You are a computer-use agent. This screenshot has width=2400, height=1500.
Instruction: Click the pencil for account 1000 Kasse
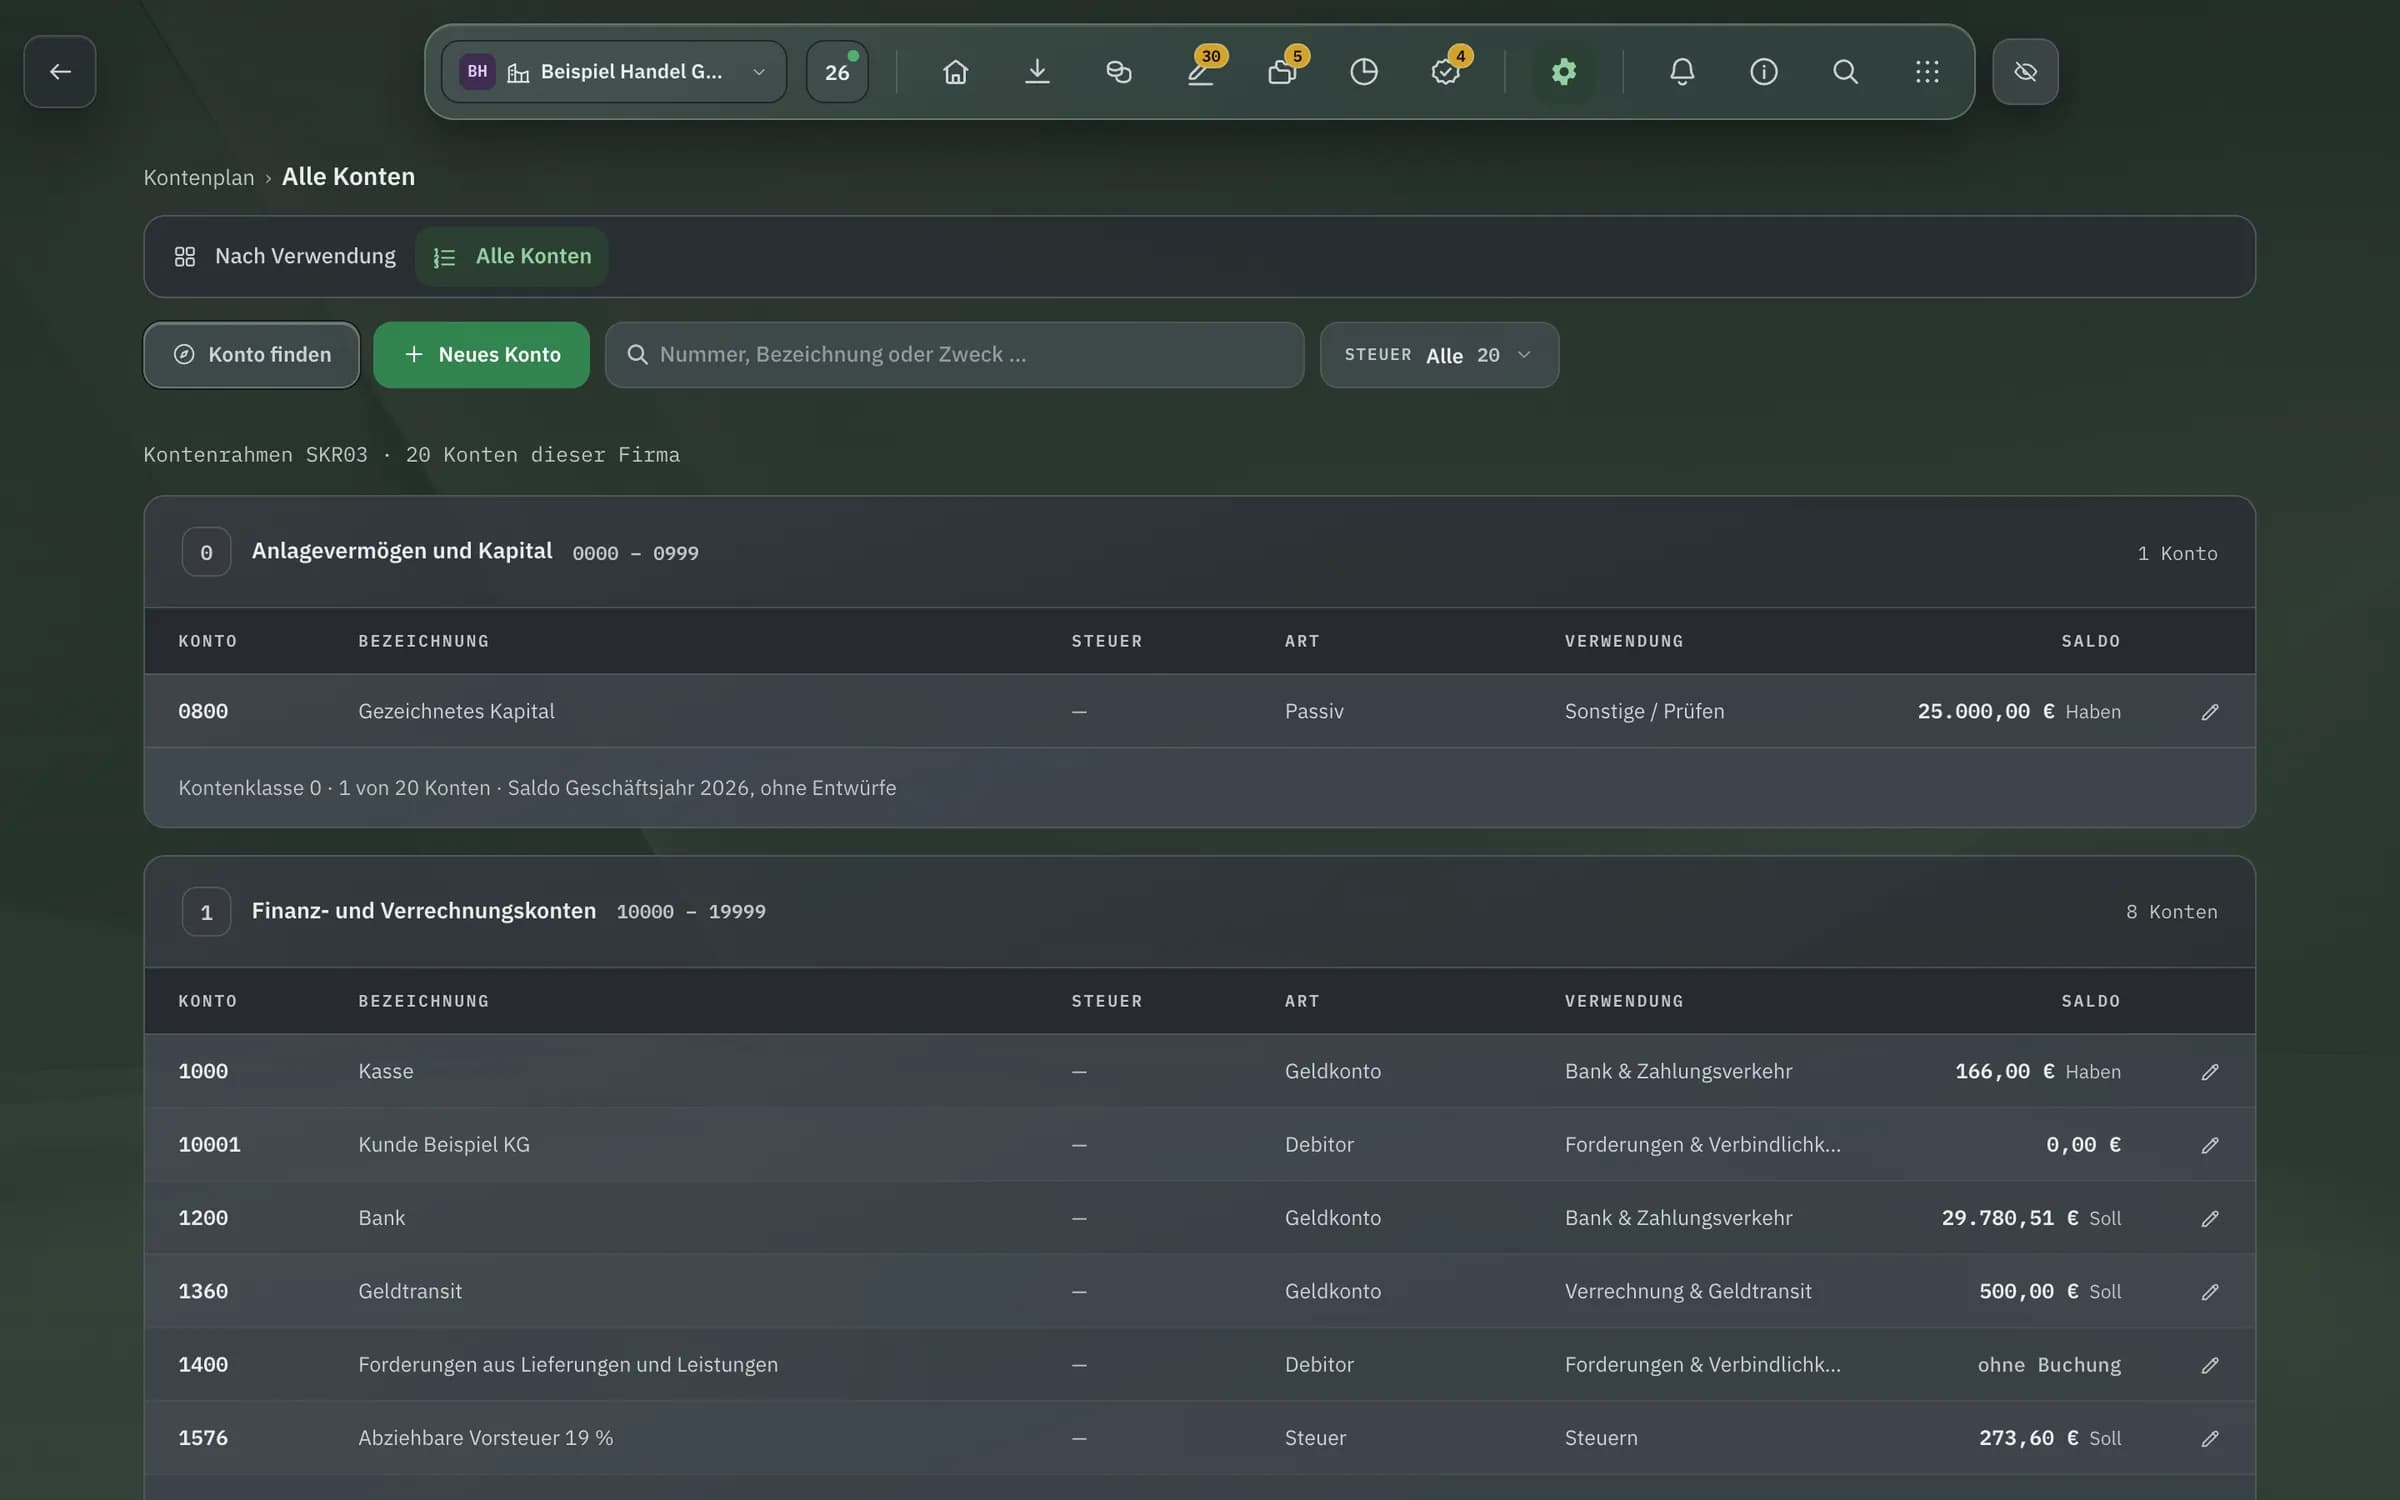2210,1071
